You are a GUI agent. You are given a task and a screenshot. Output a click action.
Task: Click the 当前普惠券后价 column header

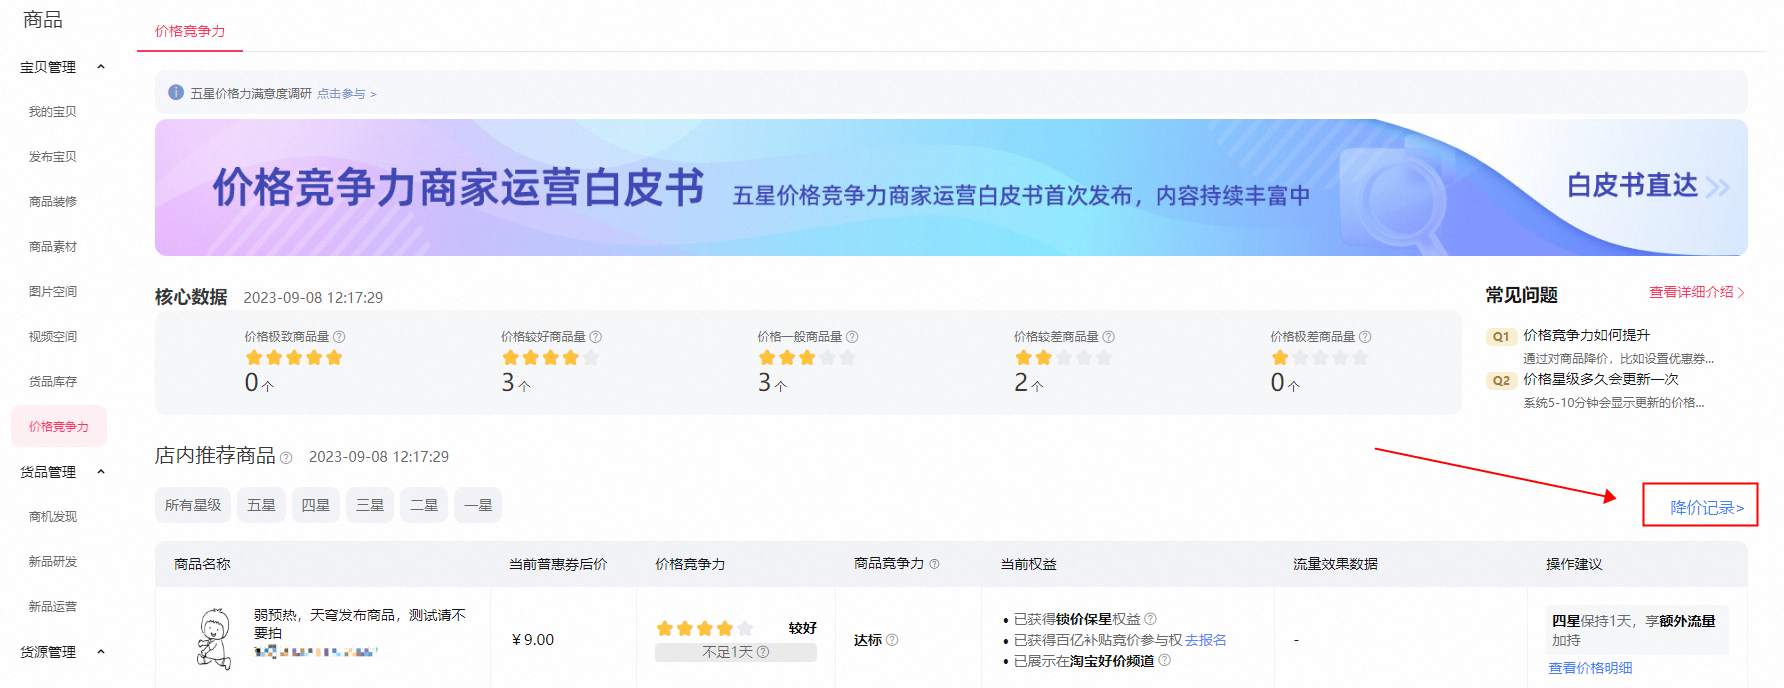point(558,564)
